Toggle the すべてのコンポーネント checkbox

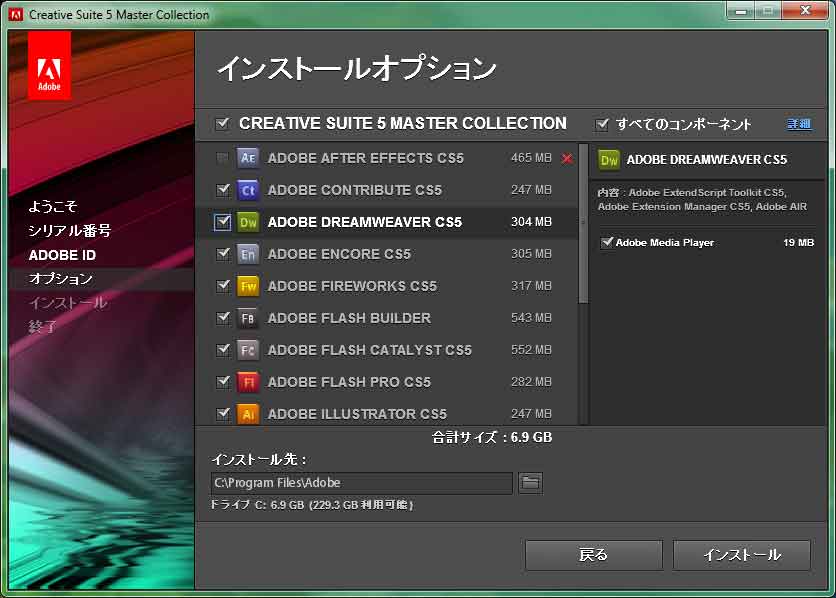tap(602, 124)
